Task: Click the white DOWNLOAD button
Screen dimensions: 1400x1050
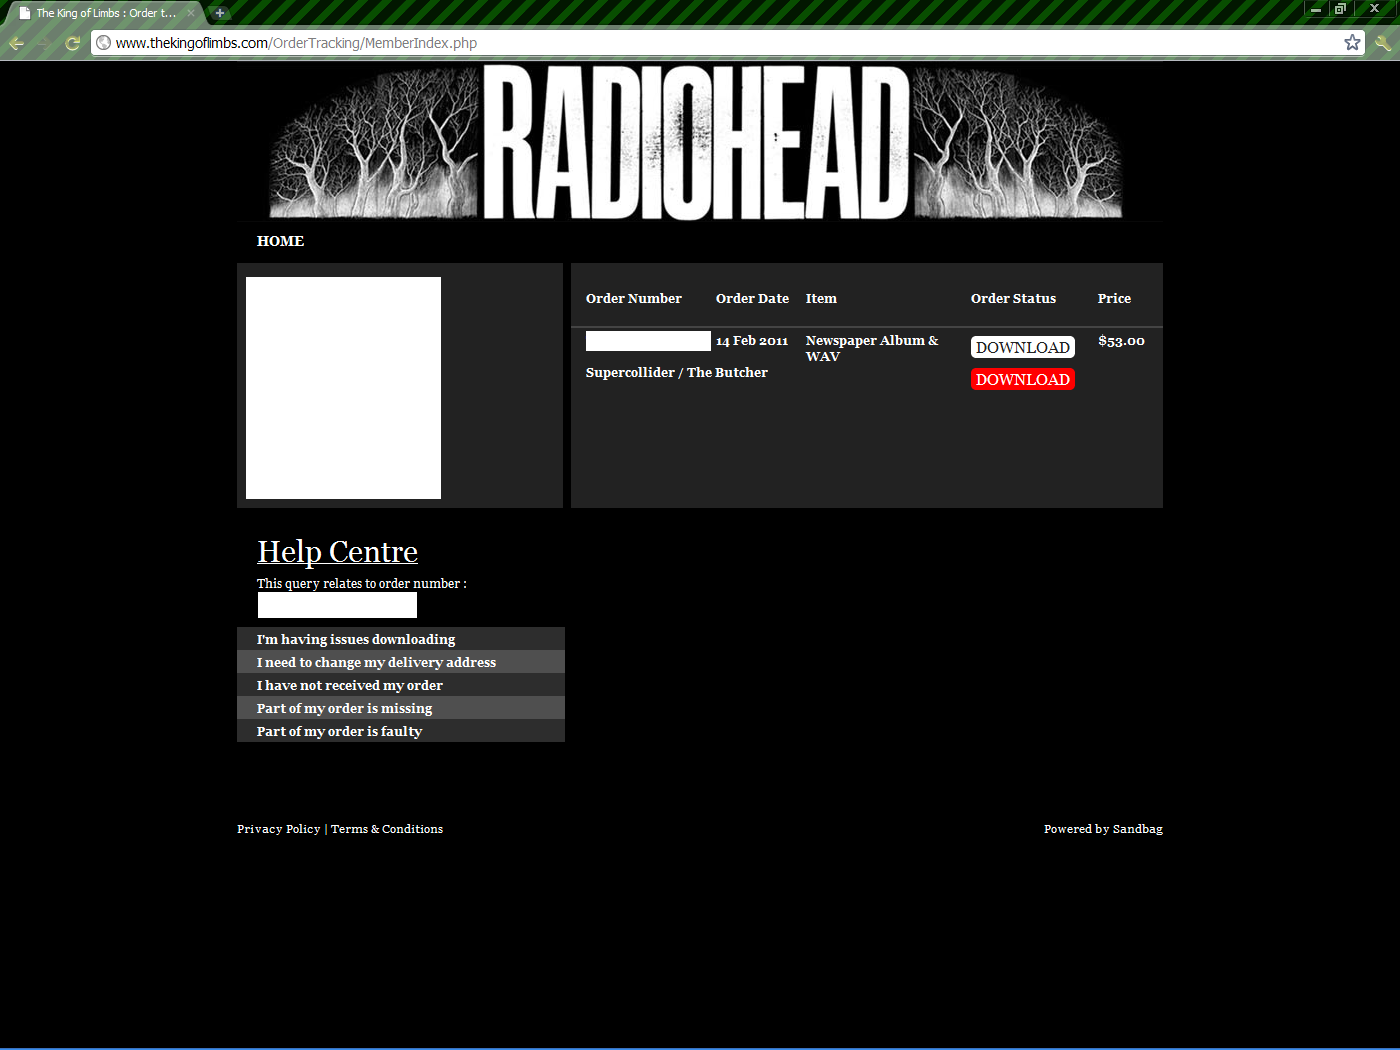Action: click(x=1023, y=347)
